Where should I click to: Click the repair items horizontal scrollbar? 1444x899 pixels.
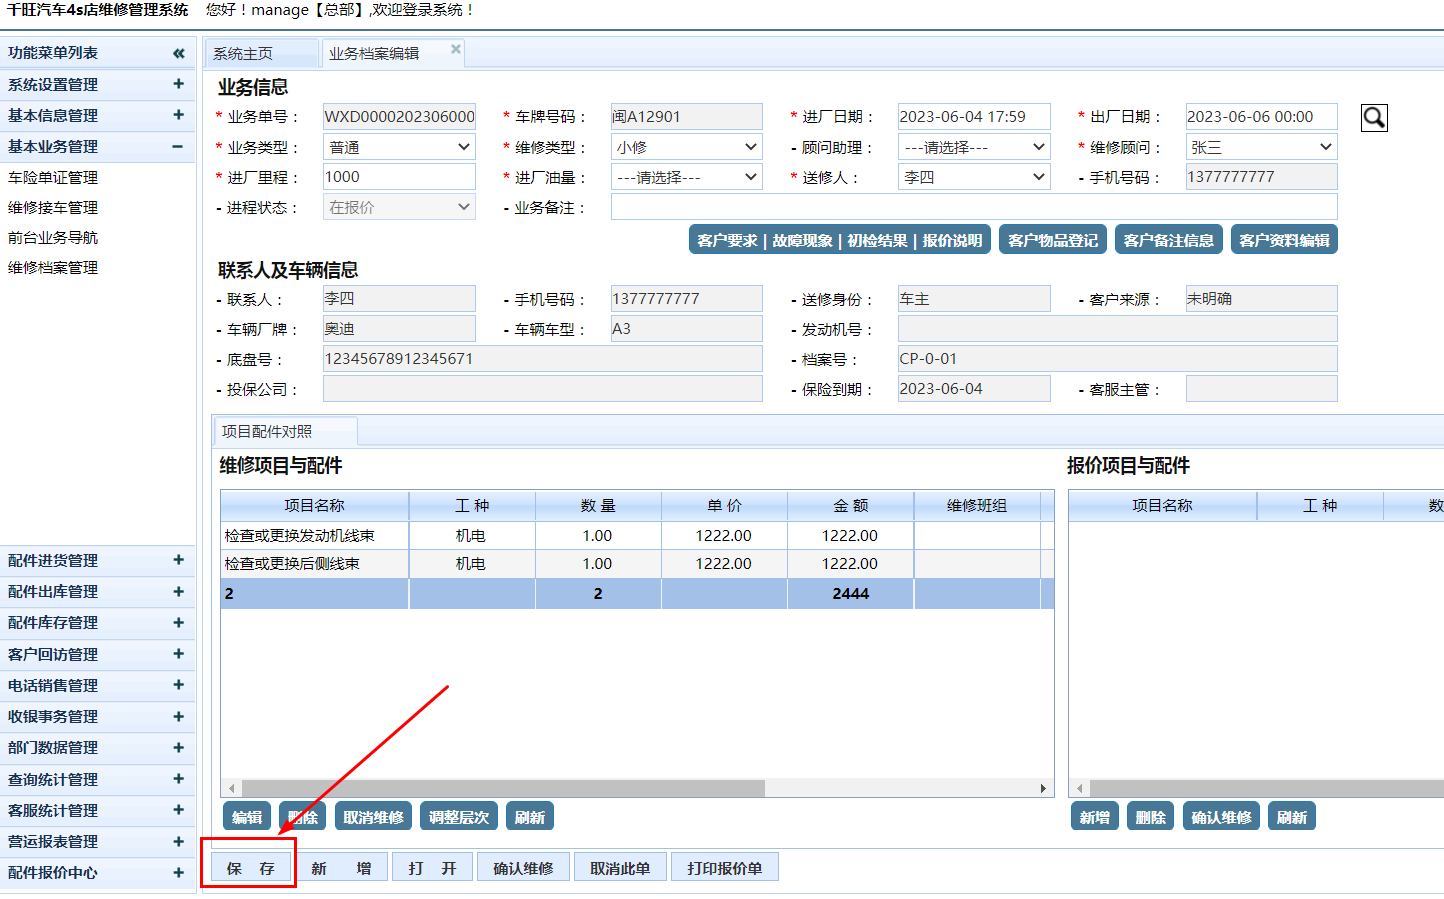(x=503, y=788)
